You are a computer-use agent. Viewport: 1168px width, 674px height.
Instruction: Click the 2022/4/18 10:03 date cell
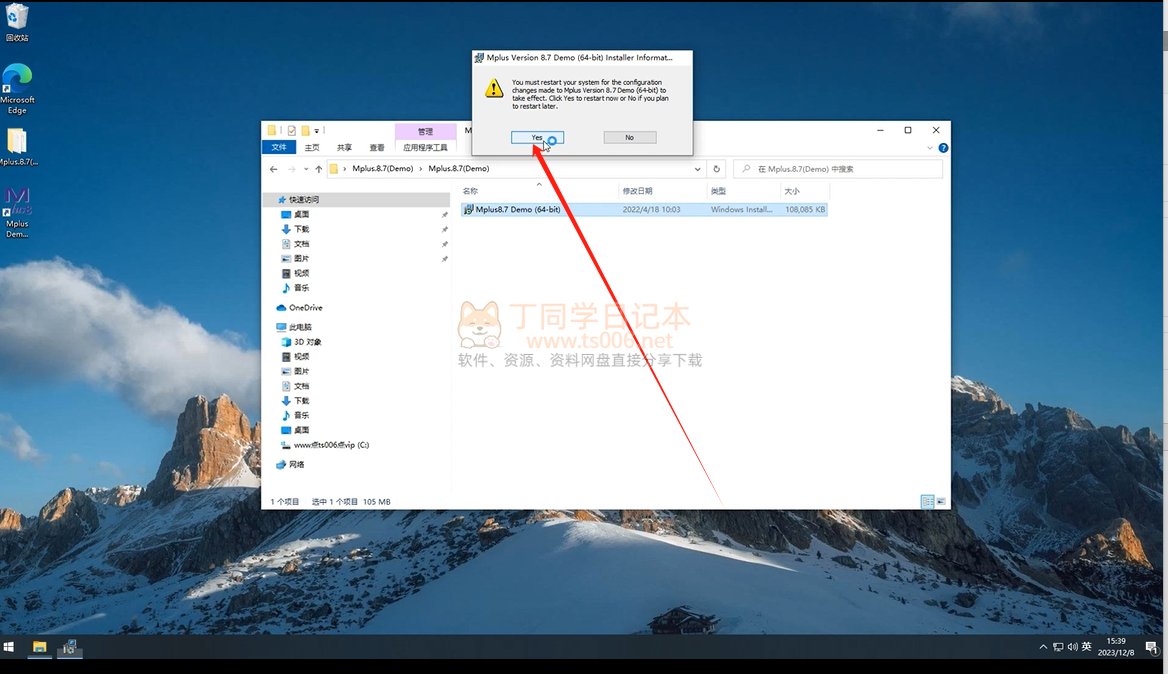651,210
